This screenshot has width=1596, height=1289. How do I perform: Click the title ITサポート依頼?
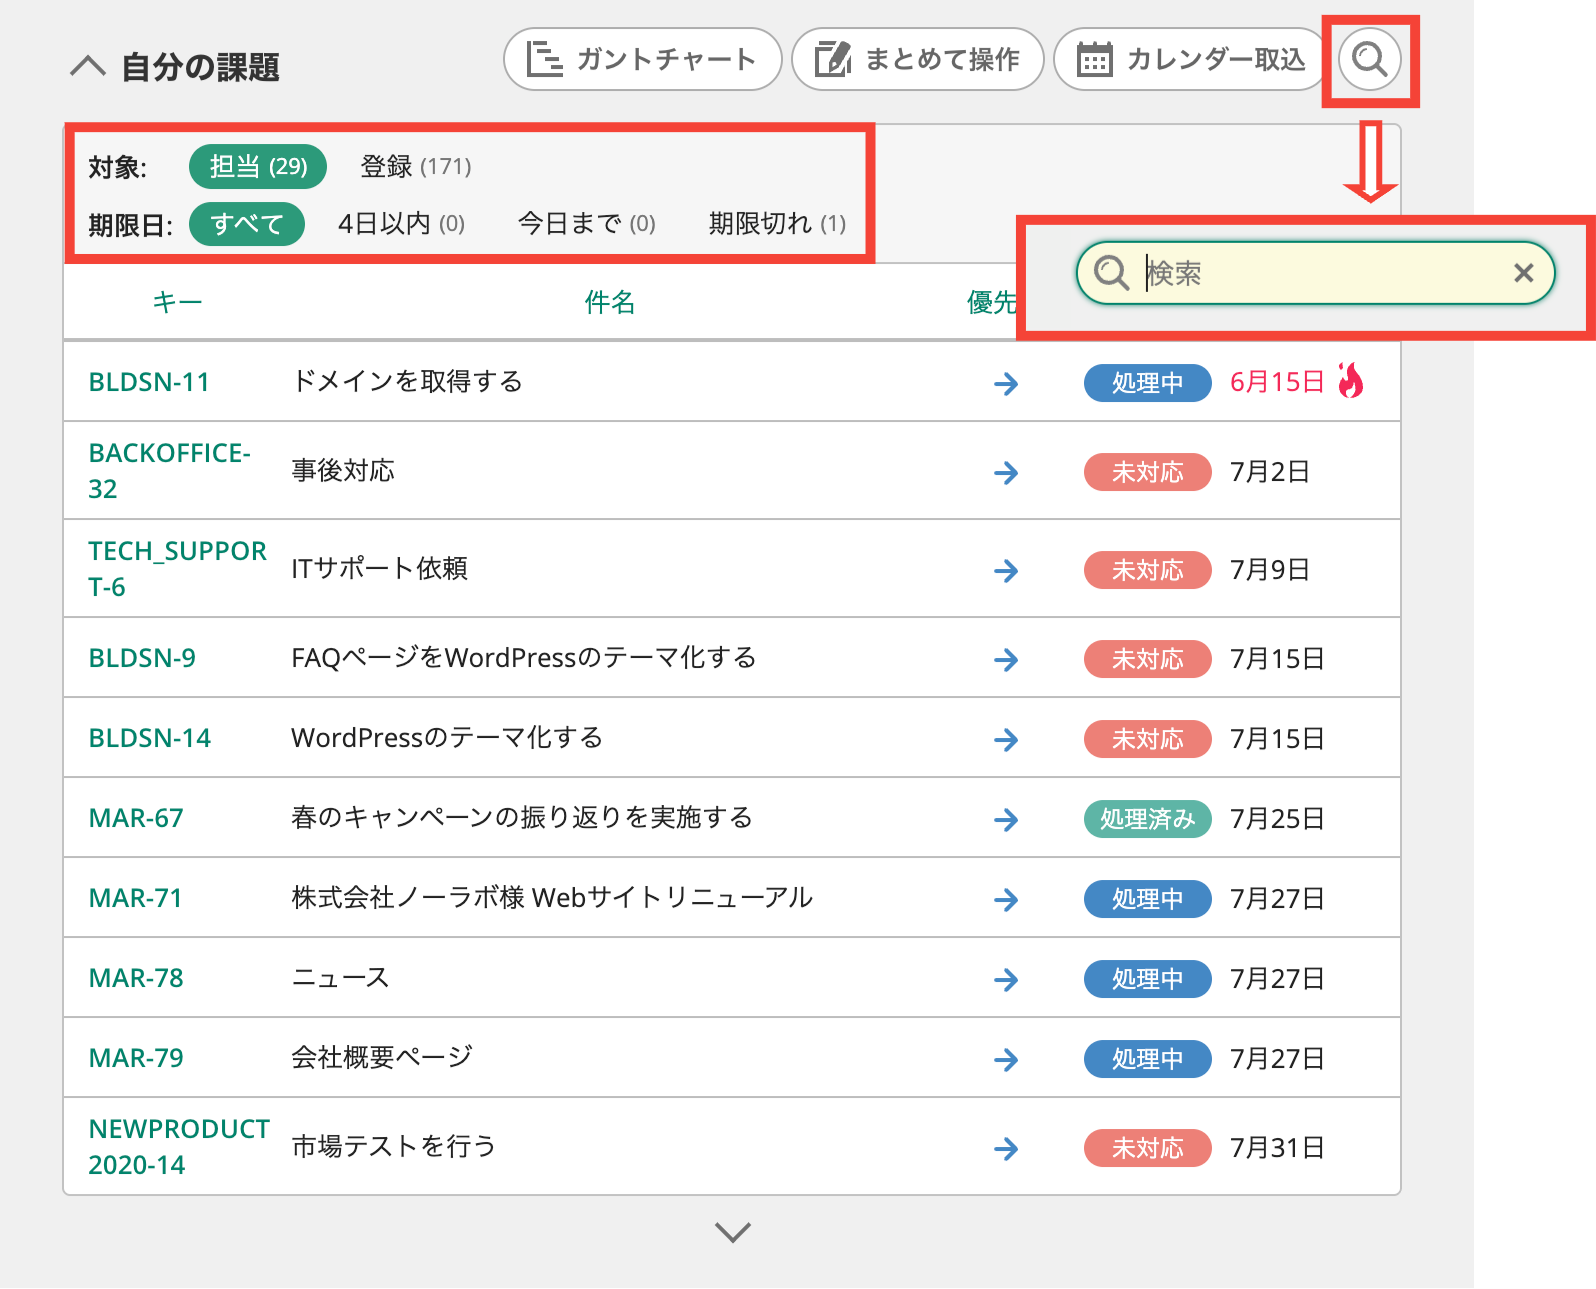379,568
